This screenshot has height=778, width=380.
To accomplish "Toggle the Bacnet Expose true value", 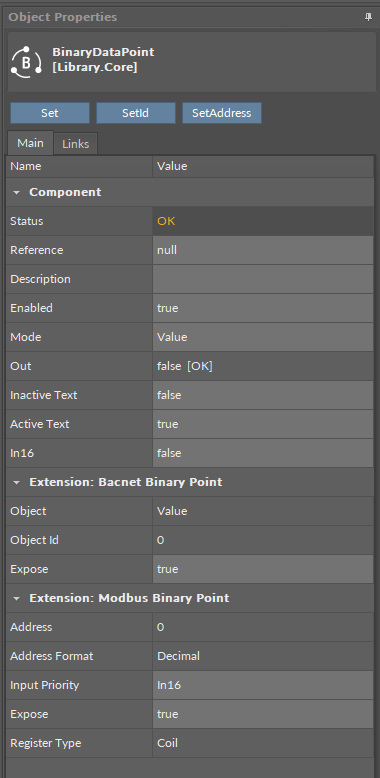I will click(263, 569).
